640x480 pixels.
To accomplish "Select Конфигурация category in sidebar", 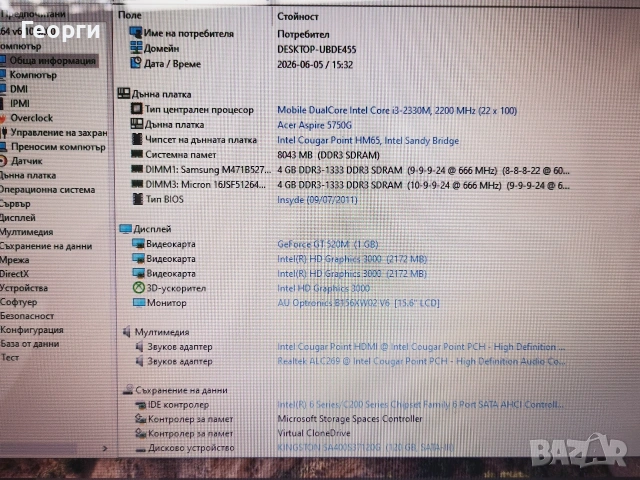I will coord(31,330).
